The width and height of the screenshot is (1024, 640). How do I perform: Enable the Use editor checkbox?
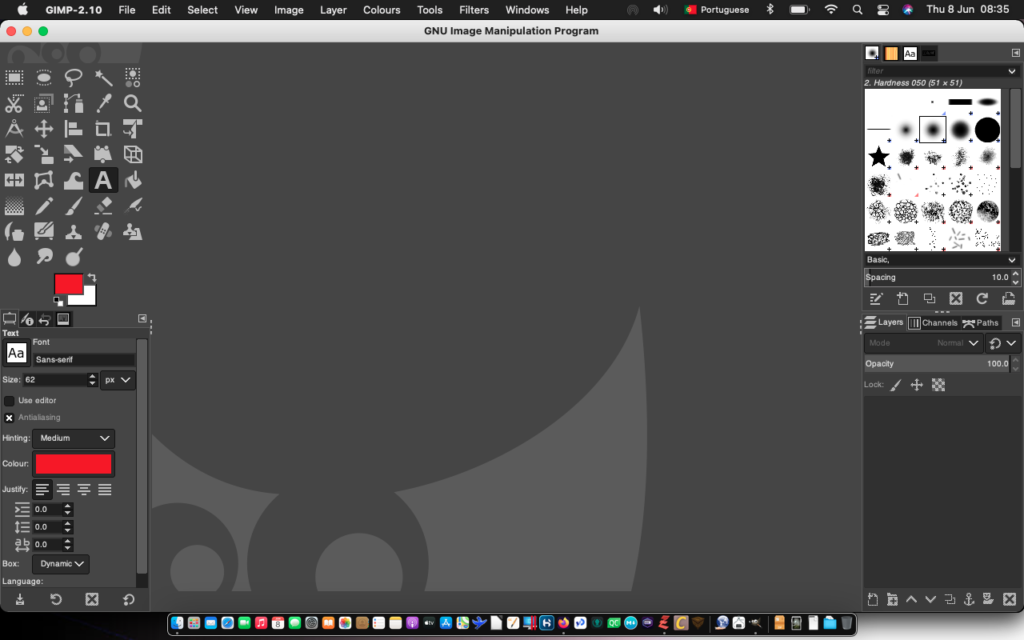tap(10, 400)
